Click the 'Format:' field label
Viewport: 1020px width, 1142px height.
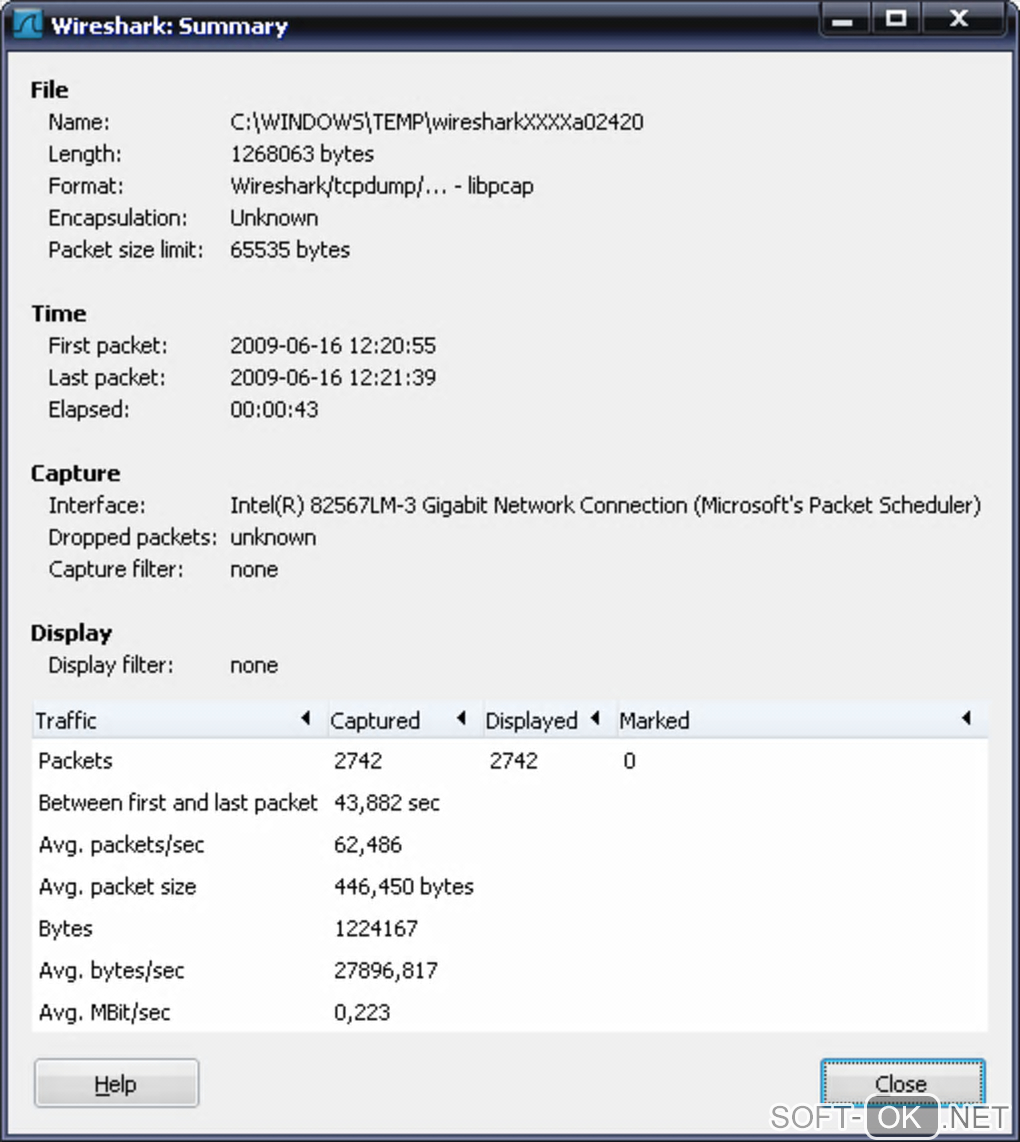86,186
